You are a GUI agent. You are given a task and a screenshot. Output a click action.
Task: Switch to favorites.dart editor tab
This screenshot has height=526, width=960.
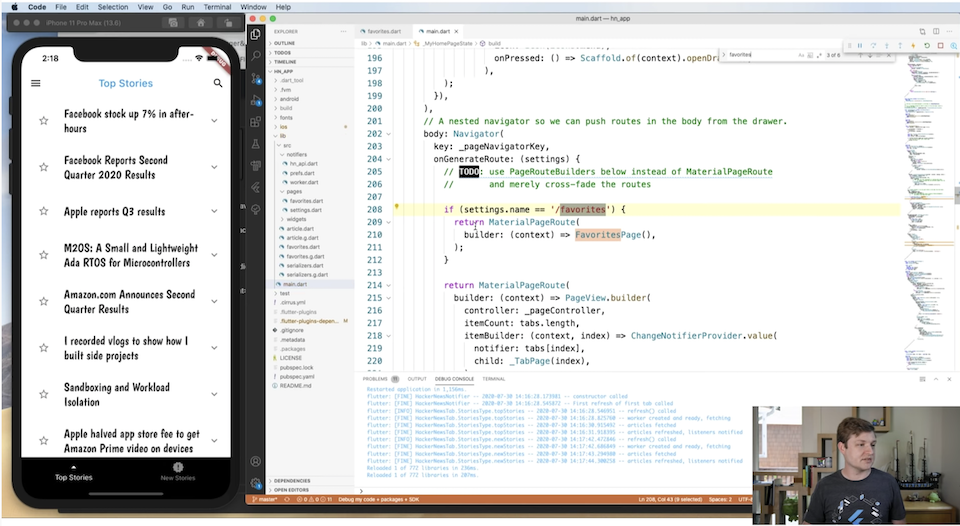click(383, 31)
